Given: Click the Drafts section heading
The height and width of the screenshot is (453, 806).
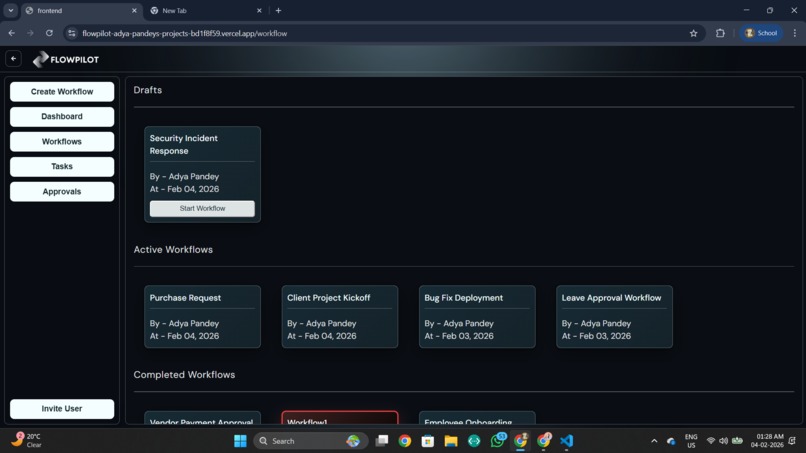Looking at the screenshot, I should click(148, 90).
